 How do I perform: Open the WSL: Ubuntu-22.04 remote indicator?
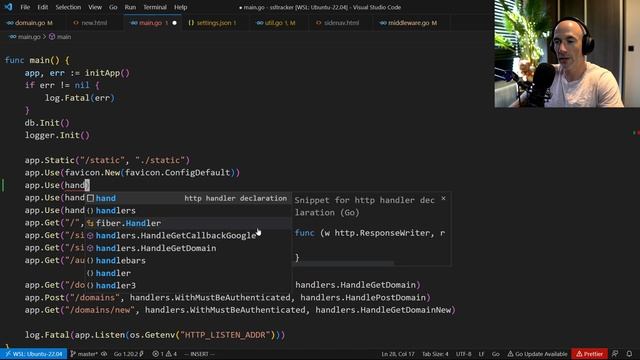[x=34, y=354]
